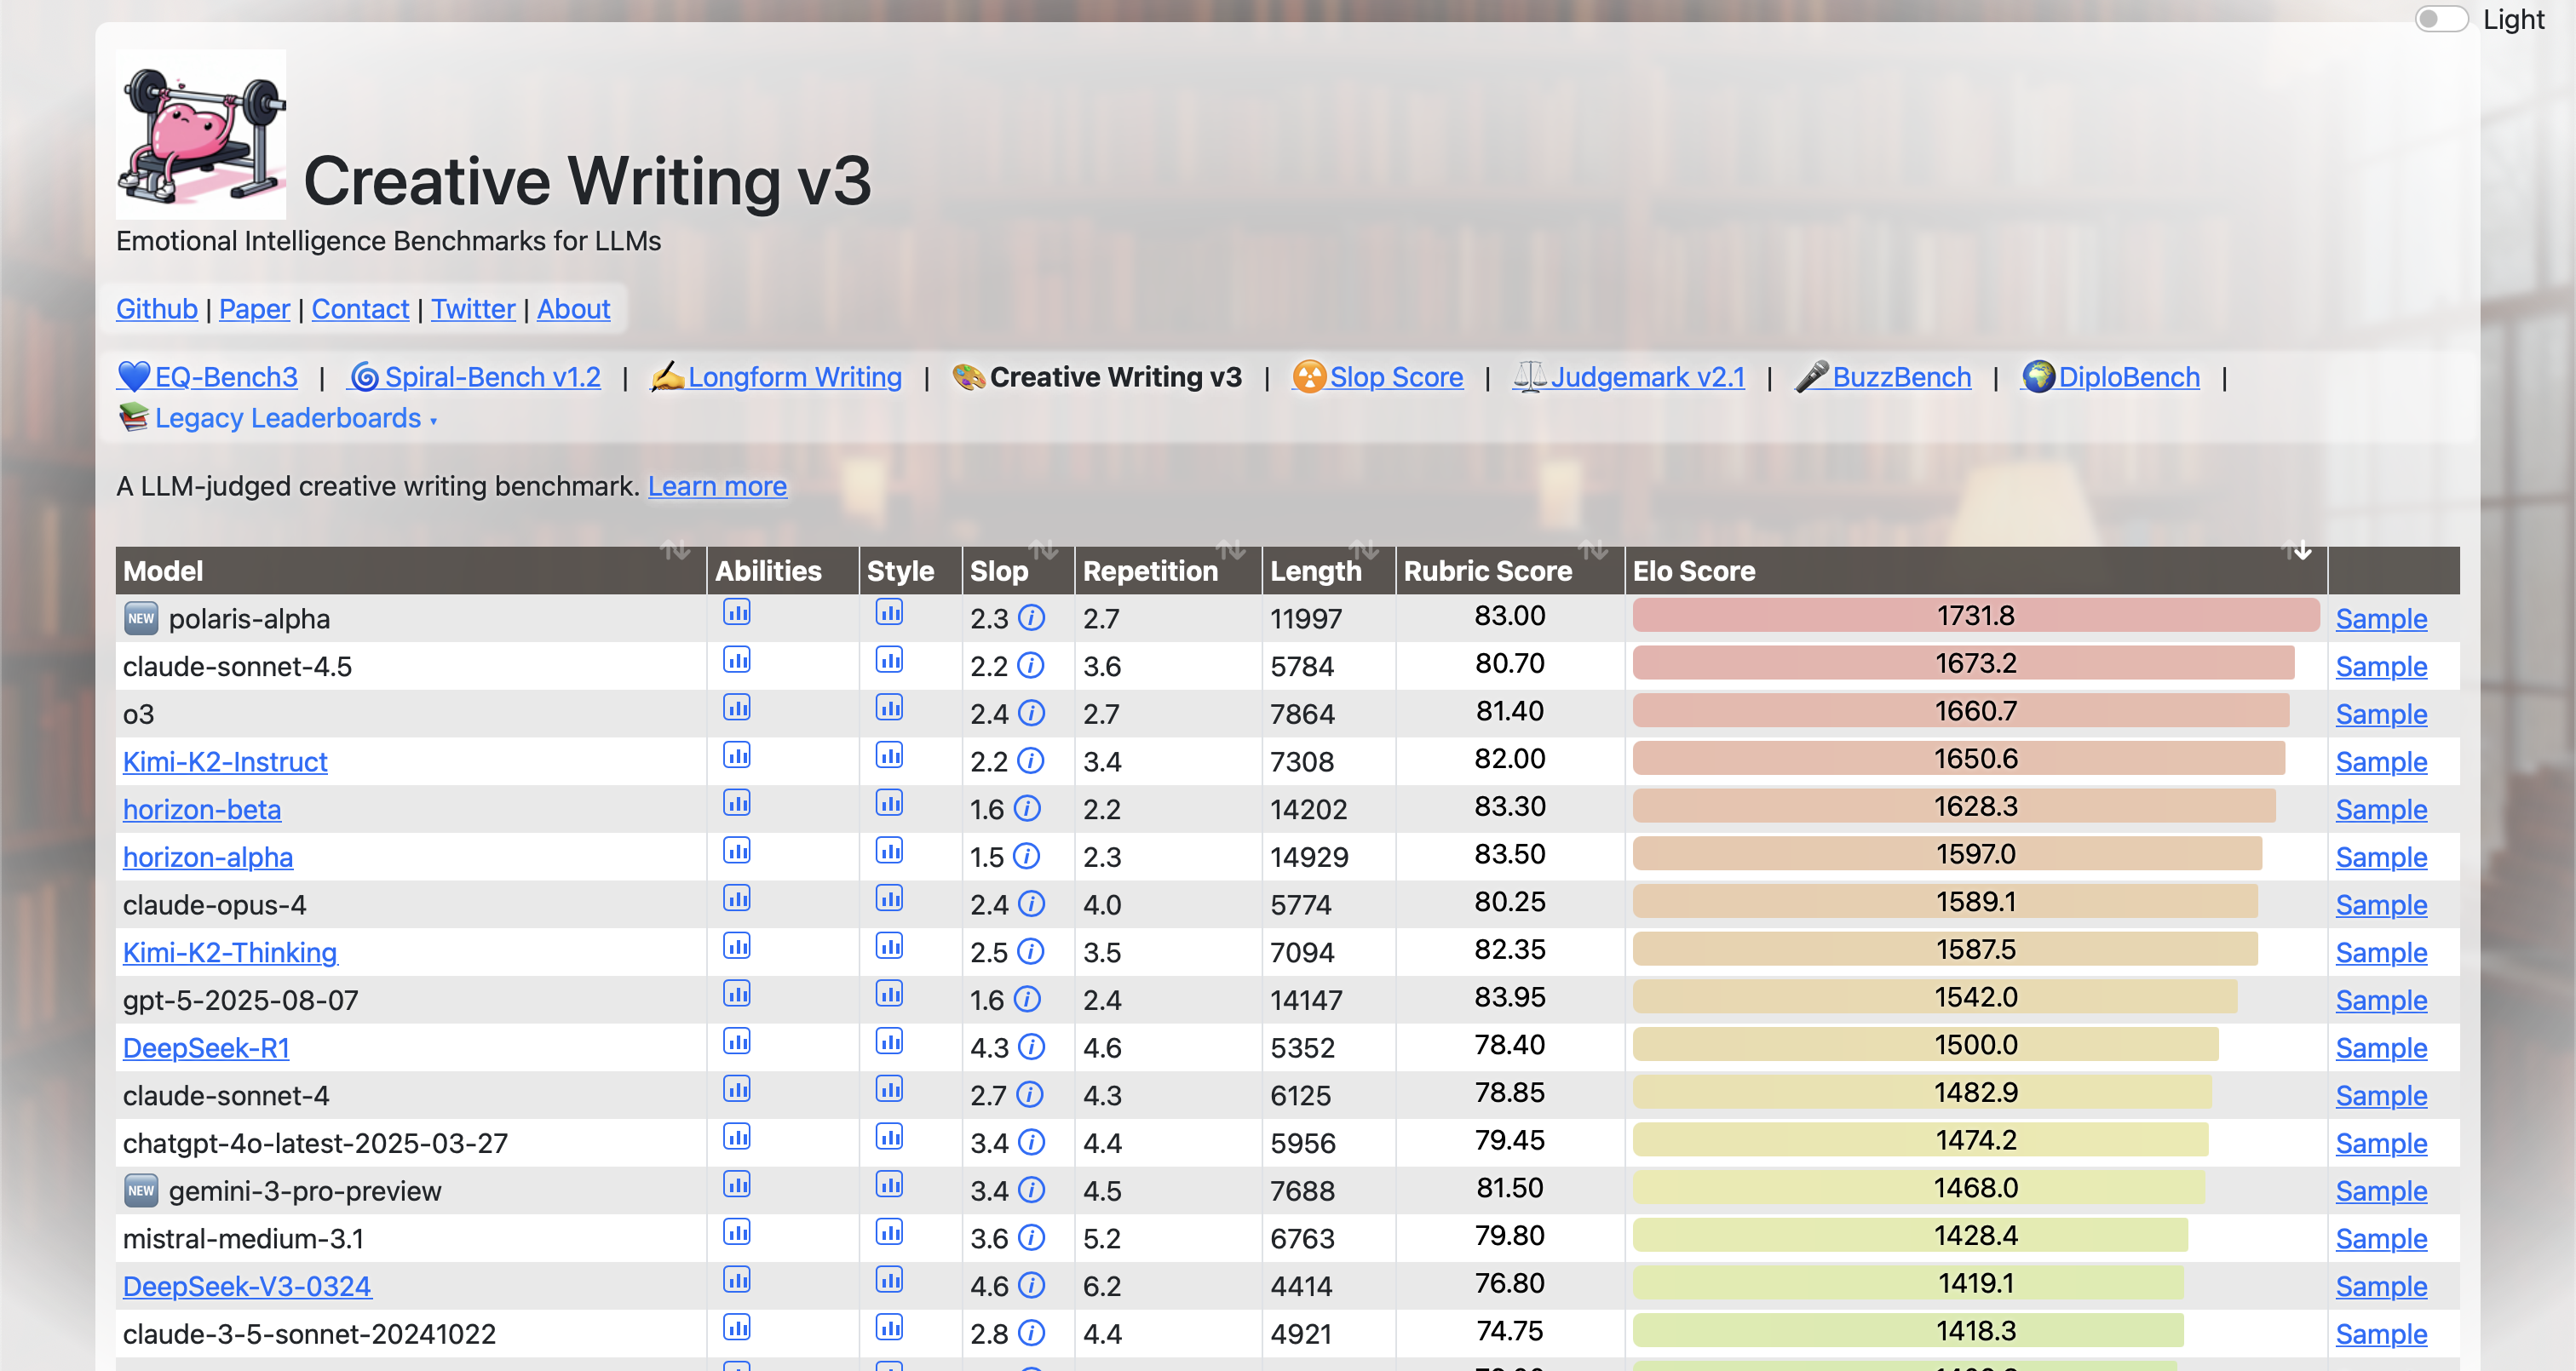Open the Github link
Viewport: 2576px width, 1371px height.
[157, 309]
